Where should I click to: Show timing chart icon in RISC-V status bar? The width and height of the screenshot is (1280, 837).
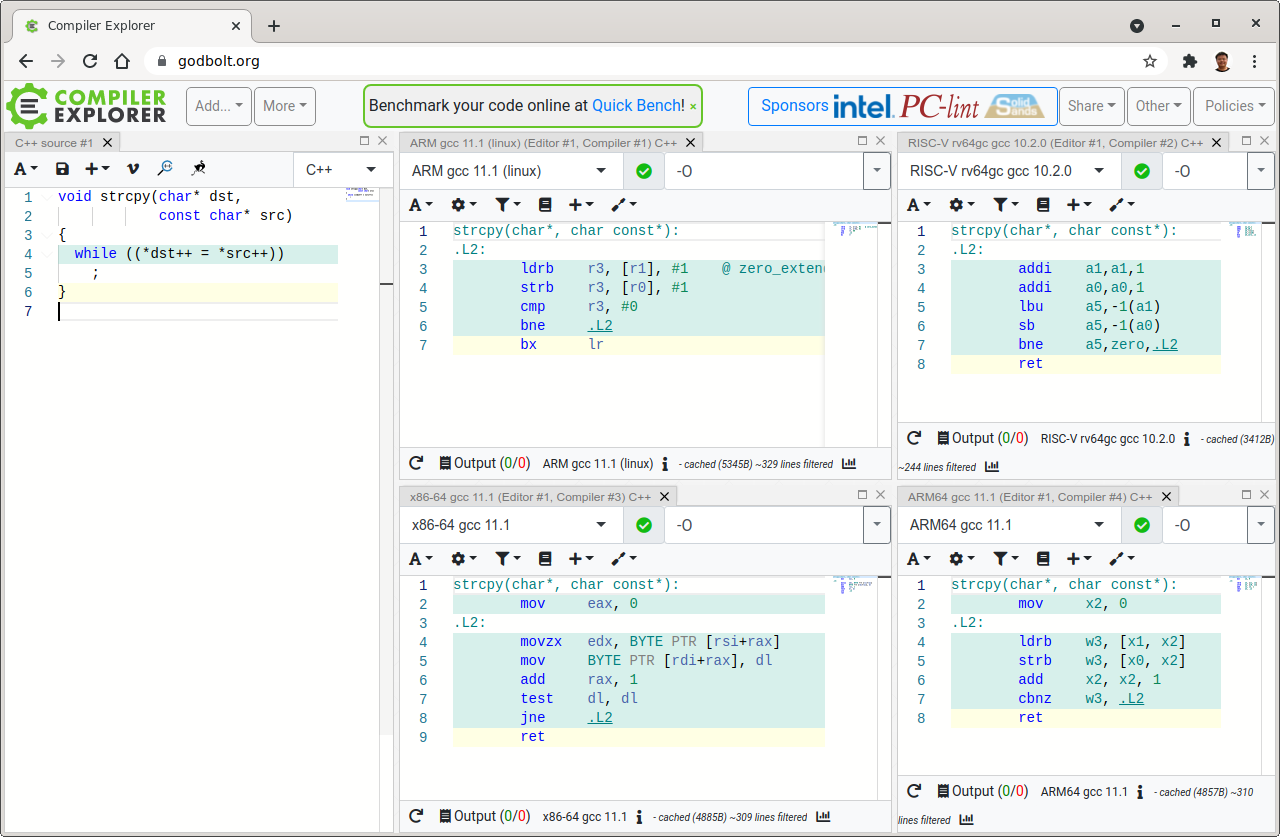point(992,467)
